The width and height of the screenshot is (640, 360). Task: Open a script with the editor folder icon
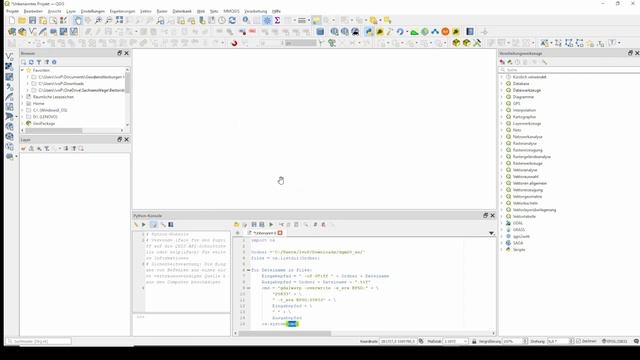coord(236,224)
